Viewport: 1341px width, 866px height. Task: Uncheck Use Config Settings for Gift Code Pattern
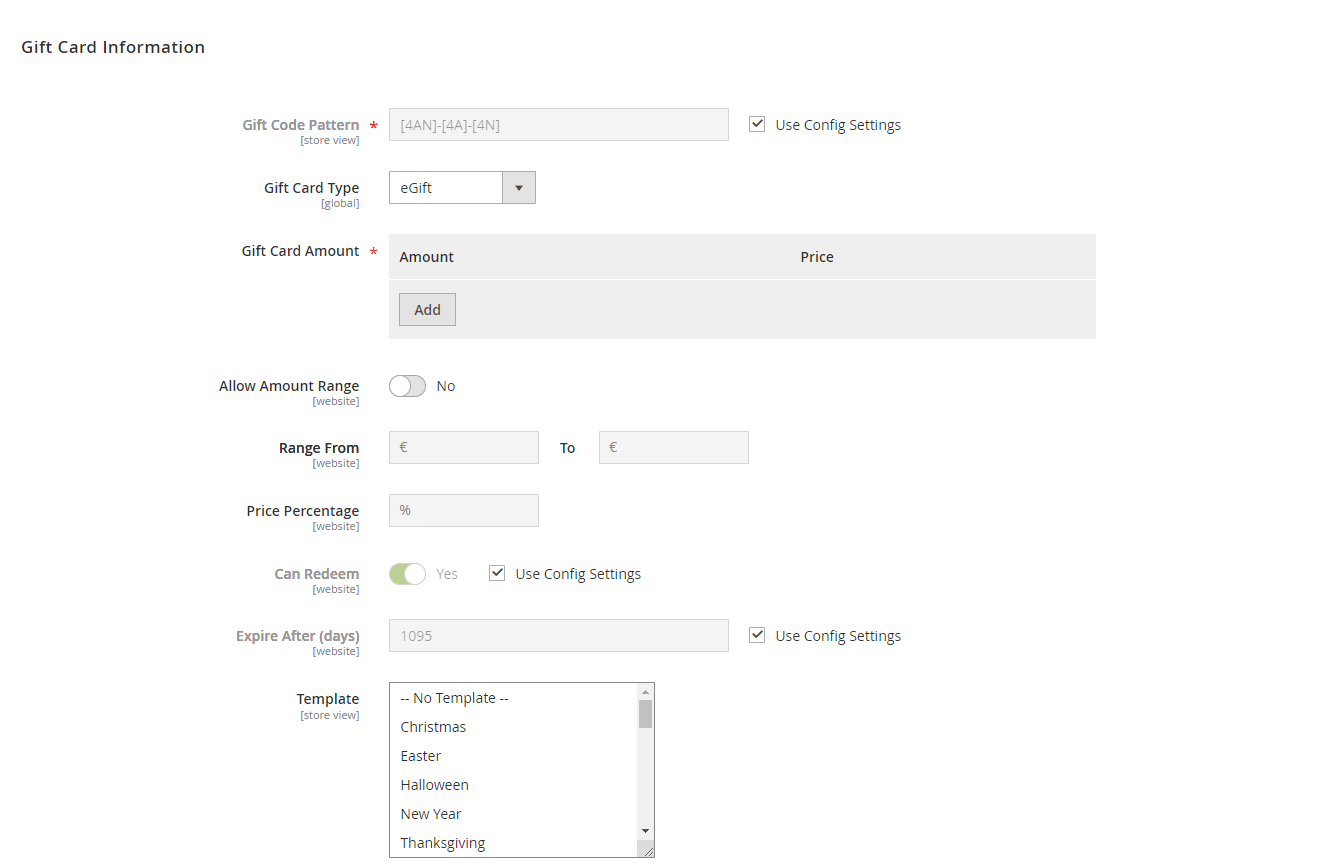[x=757, y=125]
